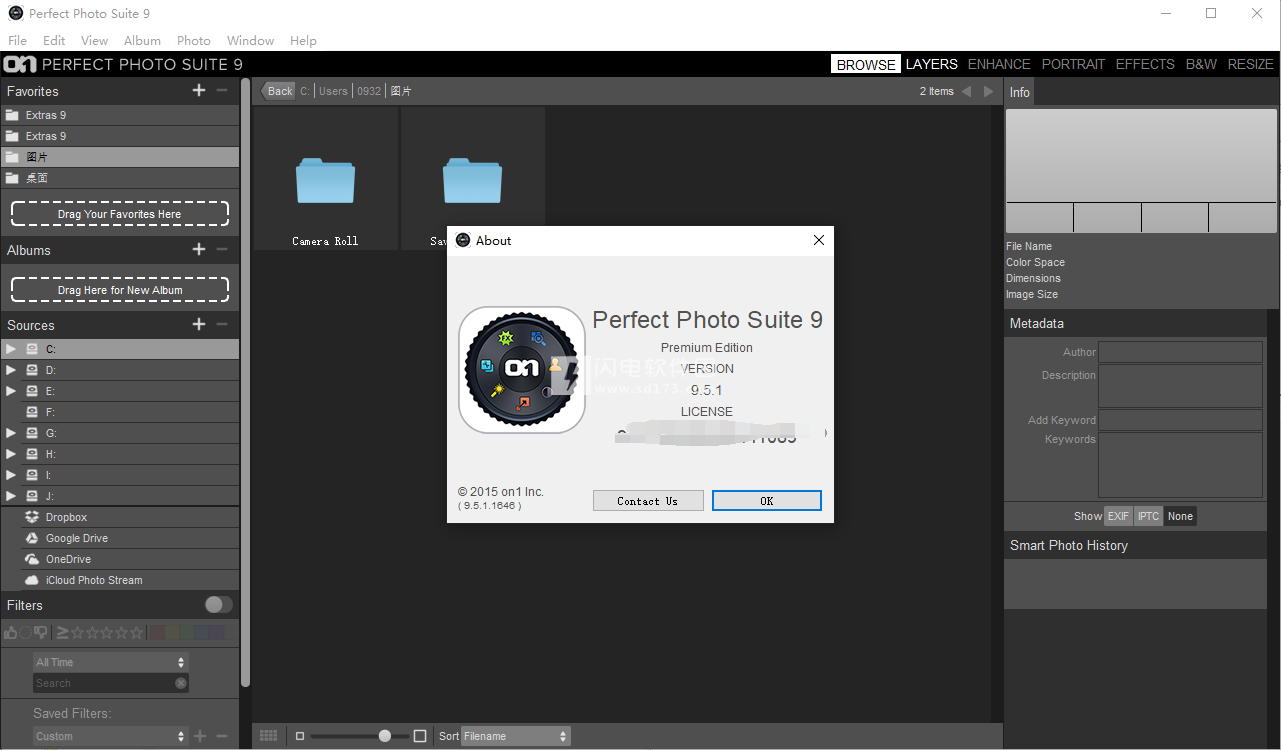Open the Custom saved filters dropdown
Viewport: 1281px width, 750px height.
[x=110, y=736]
